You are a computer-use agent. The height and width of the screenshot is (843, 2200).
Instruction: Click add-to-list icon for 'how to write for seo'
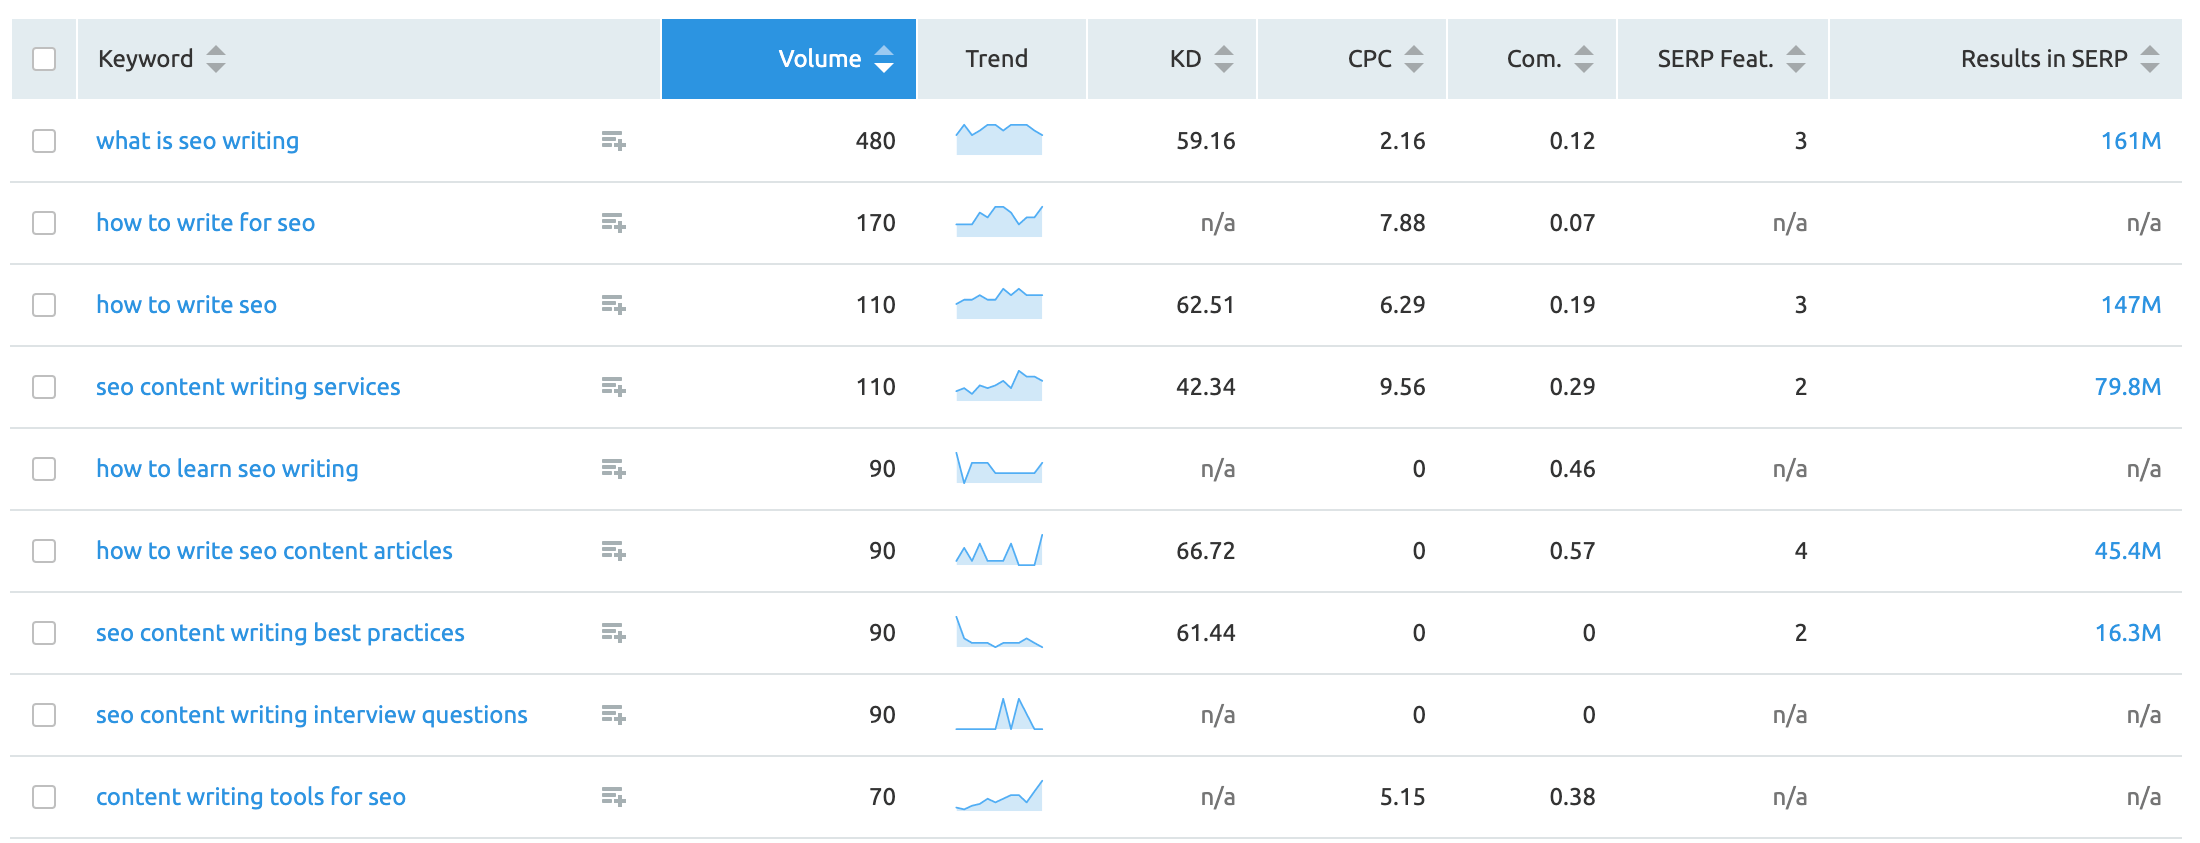coord(613,223)
